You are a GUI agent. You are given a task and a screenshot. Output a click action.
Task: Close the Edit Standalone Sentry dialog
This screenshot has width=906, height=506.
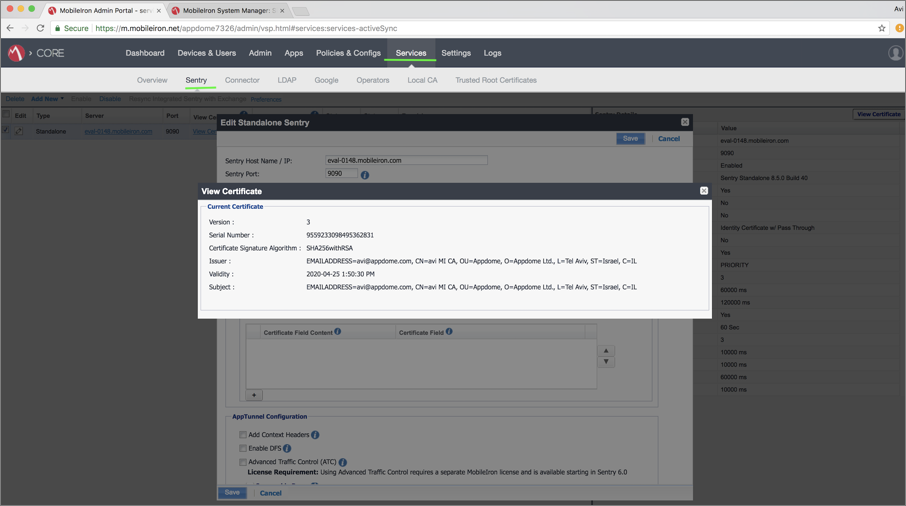pyautogui.click(x=685, y=122)
